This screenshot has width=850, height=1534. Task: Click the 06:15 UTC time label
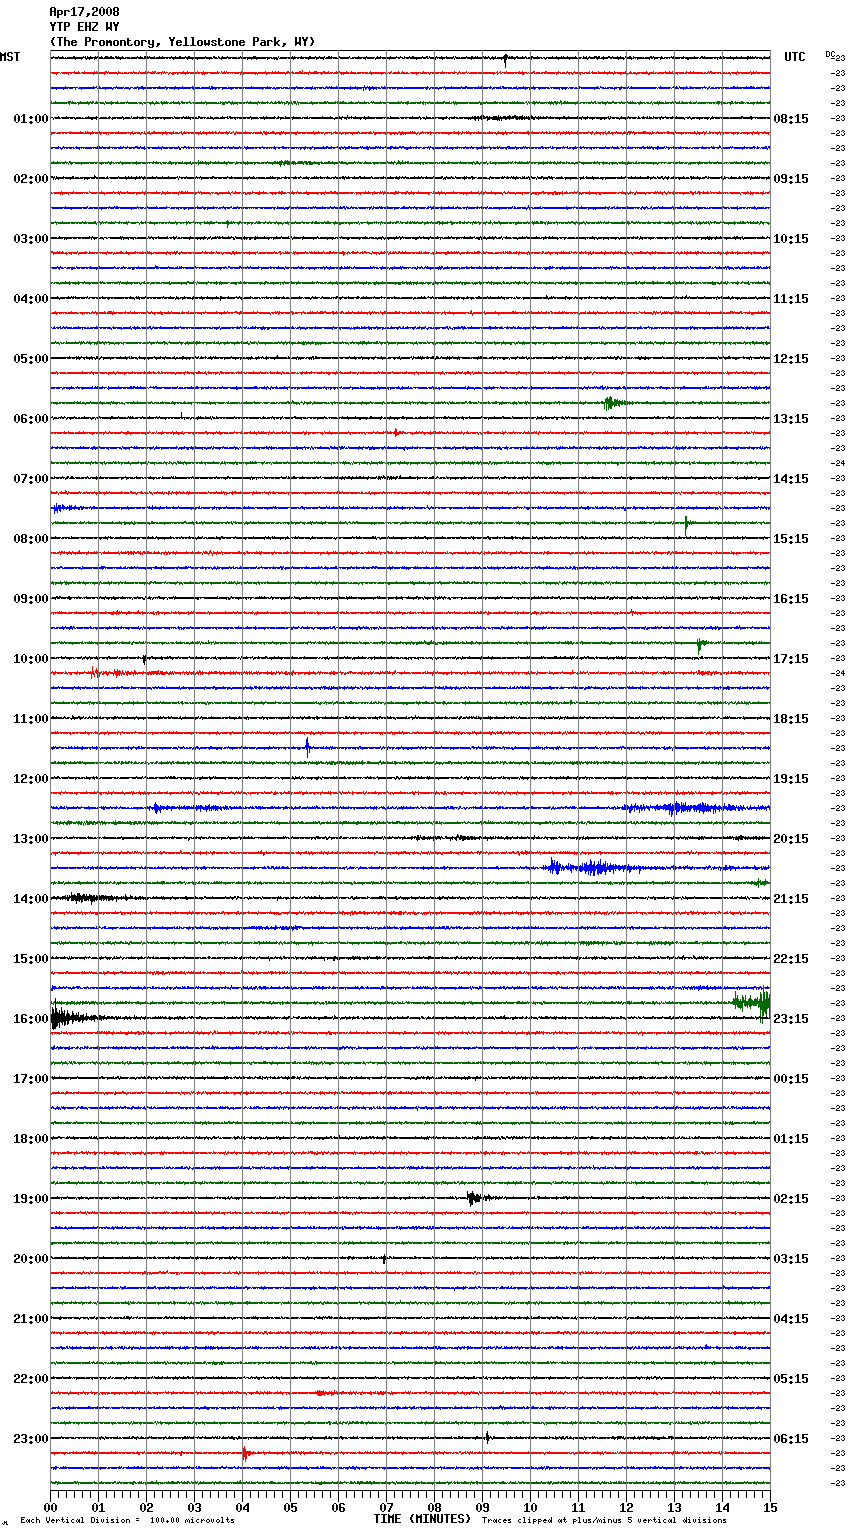click(x=791, y=1439)
